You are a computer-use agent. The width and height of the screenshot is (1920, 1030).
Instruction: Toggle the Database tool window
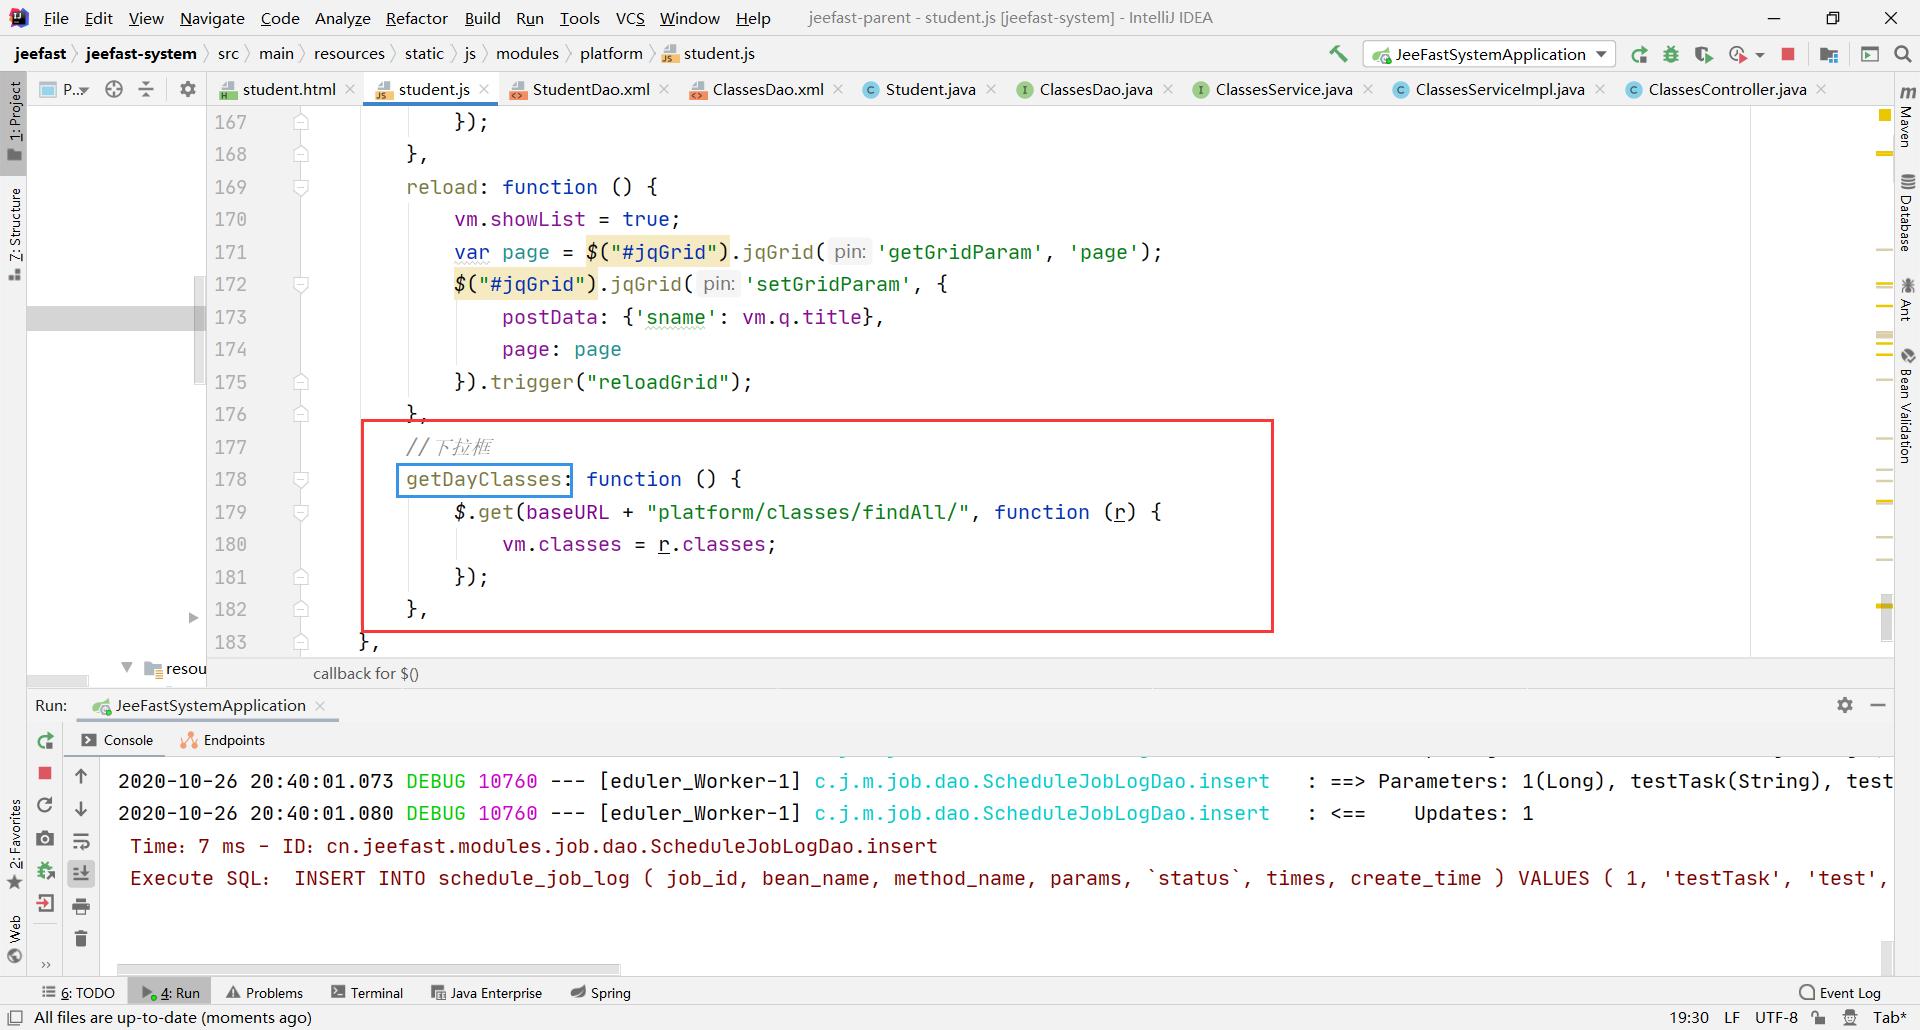coord(1906,212)
